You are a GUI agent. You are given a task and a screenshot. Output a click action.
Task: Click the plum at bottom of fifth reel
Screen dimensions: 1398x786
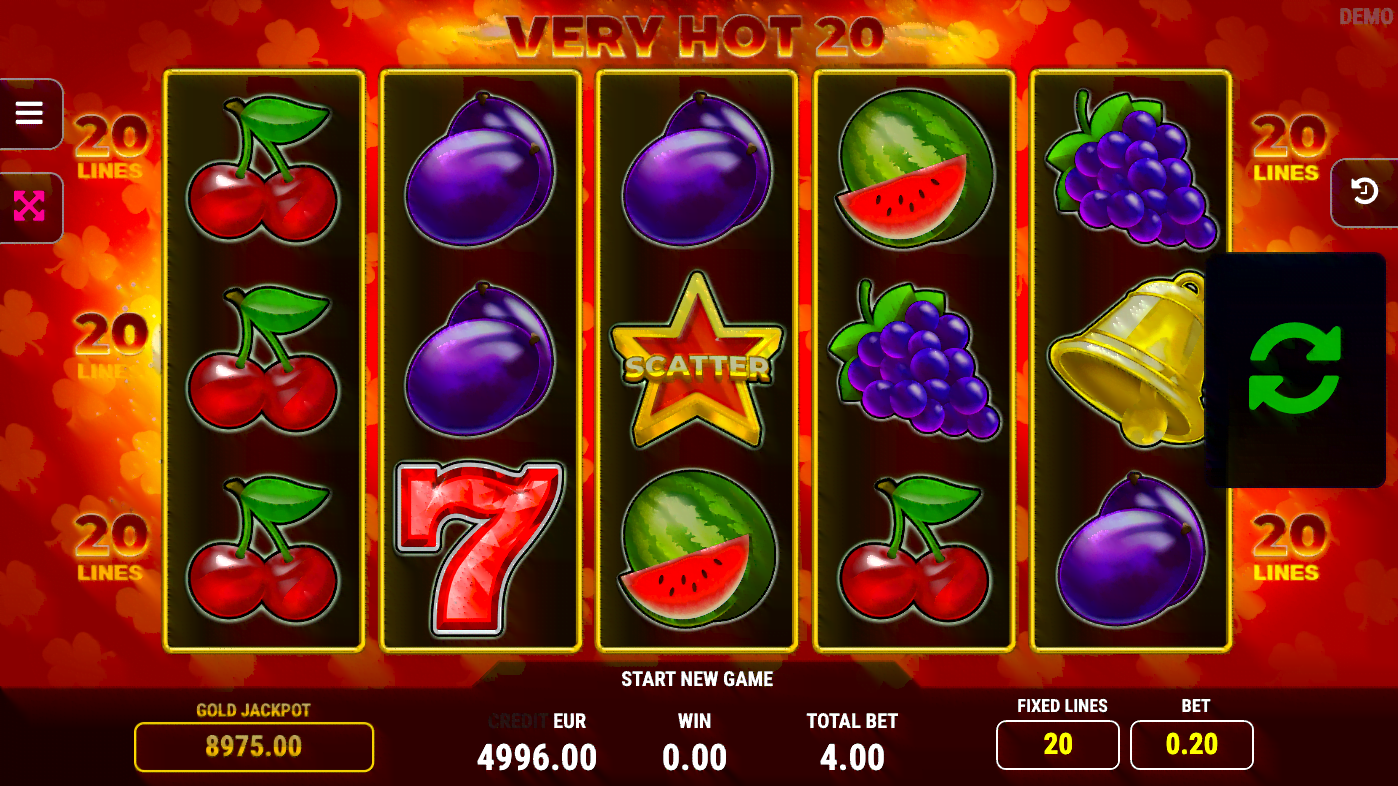pos(1131,550)
